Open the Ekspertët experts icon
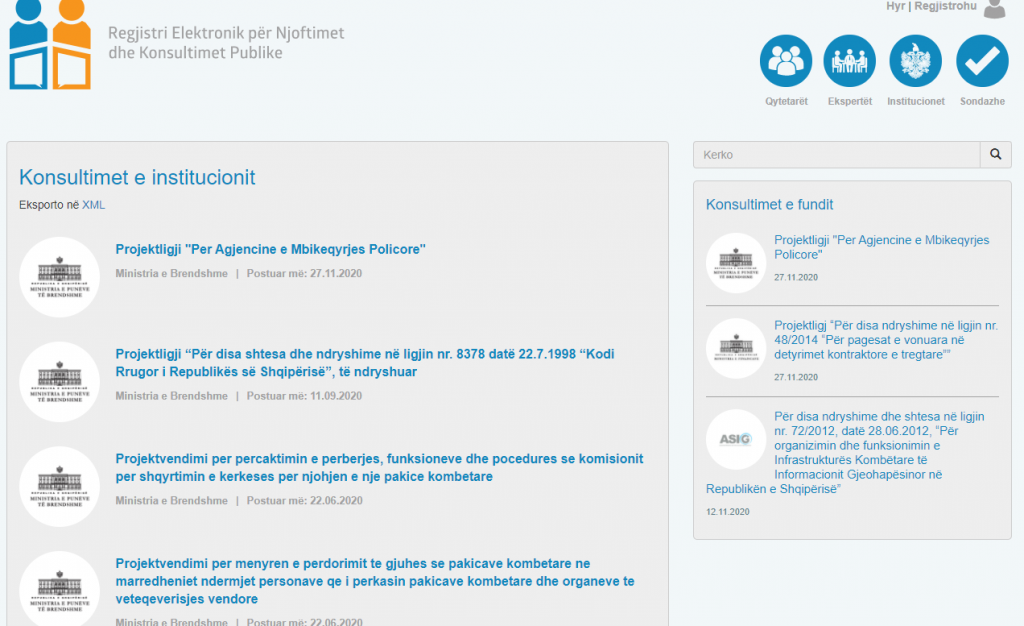1024x626 pixels. click(x=850, y=61)
